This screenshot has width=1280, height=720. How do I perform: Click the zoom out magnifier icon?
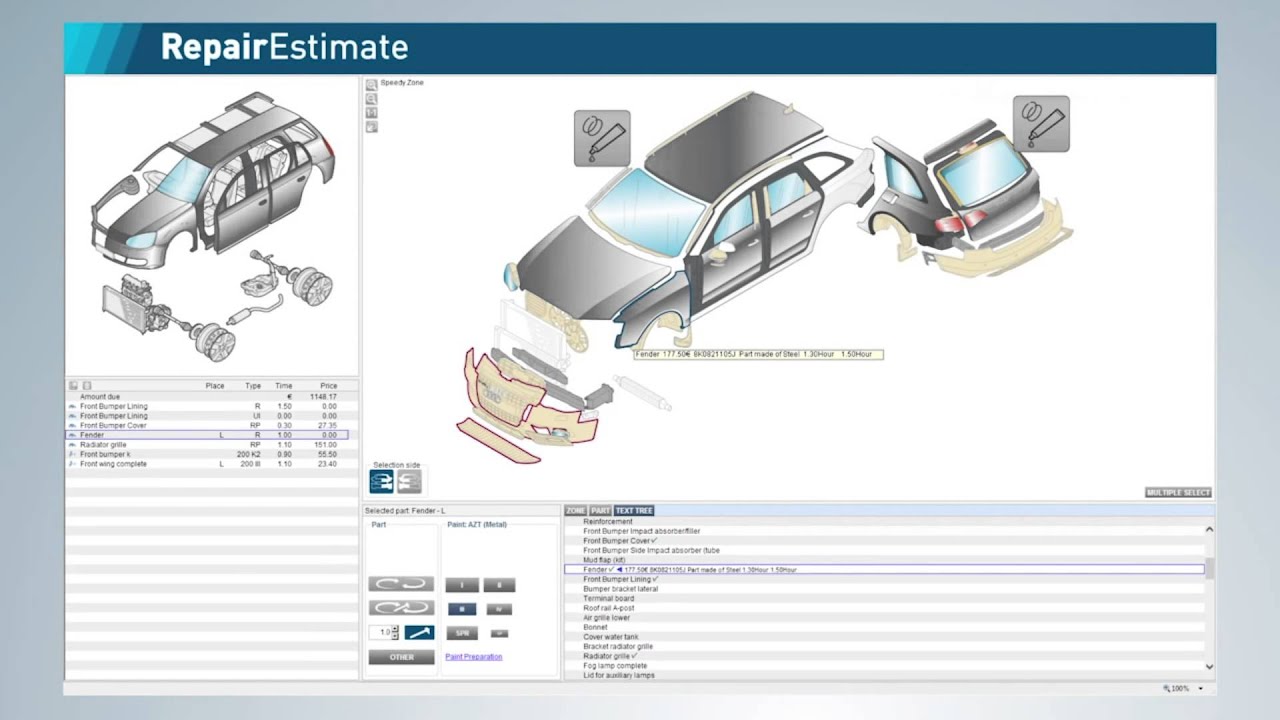point(371,100)
